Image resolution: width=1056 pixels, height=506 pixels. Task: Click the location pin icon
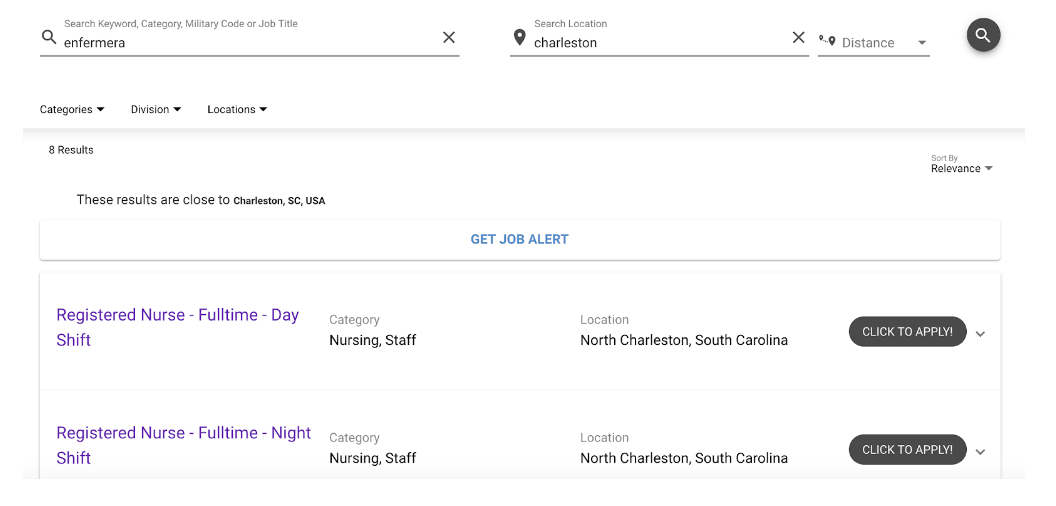click(519, 37)
